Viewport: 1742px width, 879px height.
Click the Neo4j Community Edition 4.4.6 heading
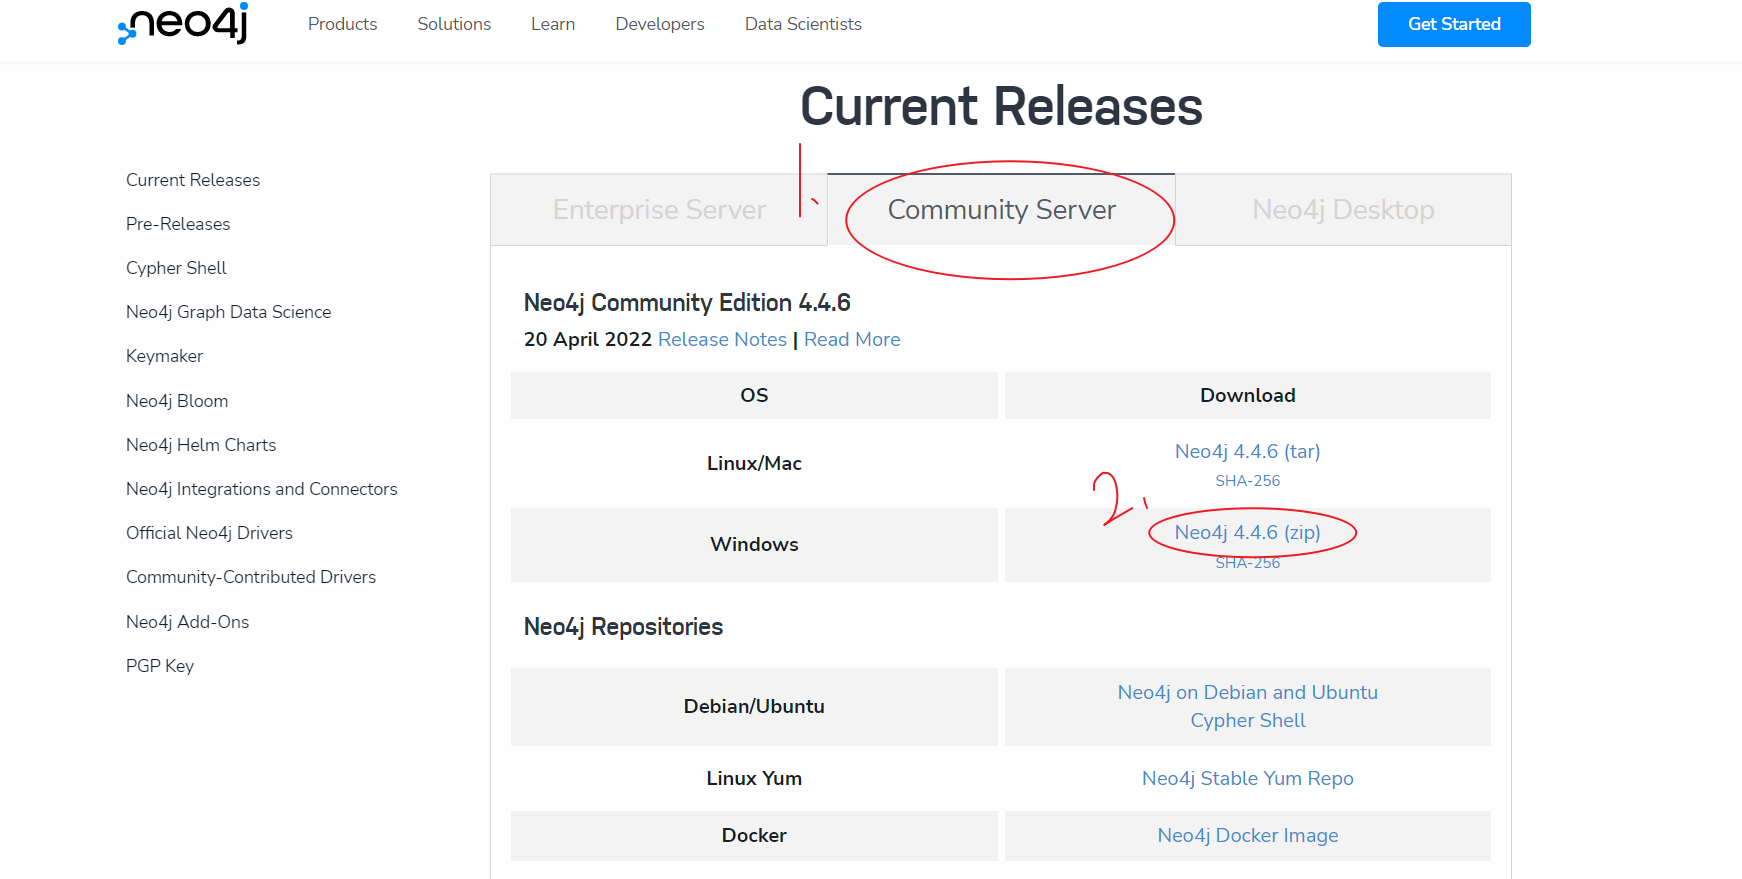pyautogui.click(x=687, y=302)
